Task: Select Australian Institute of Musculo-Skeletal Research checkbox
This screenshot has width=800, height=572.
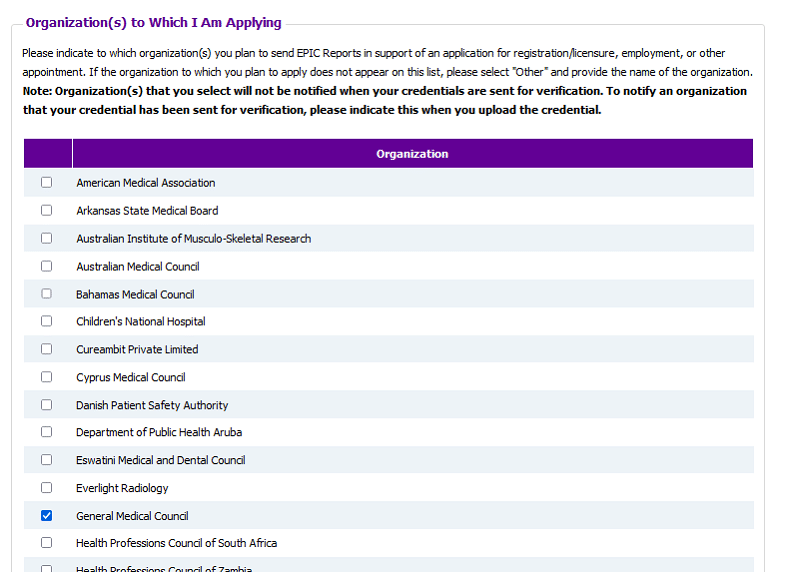Action: (46, 238)
